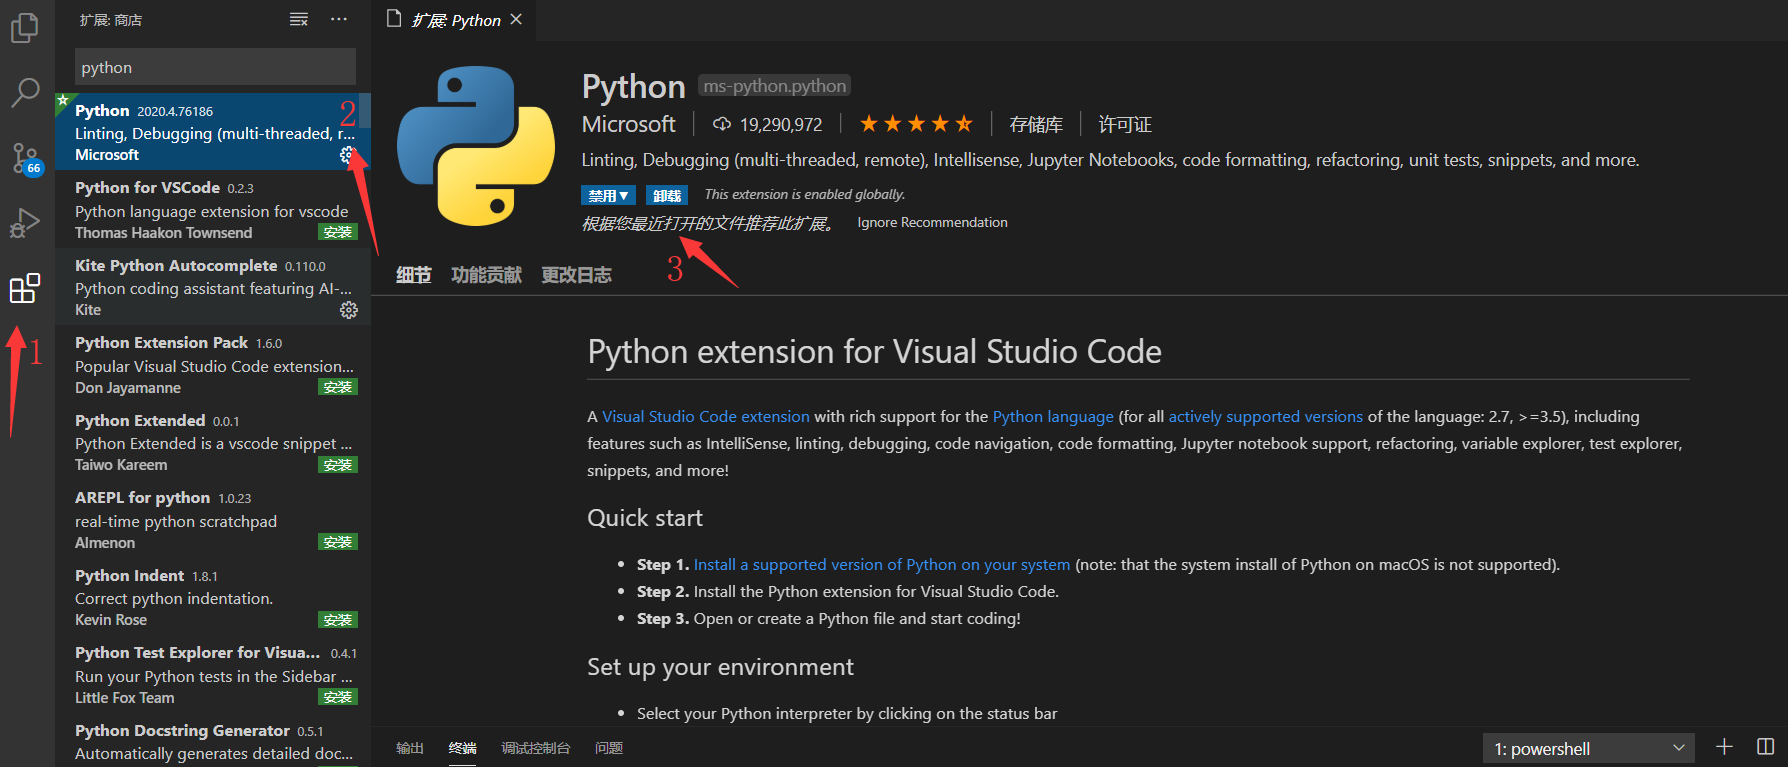Open the Run and Debug view
This screenshot has height=767, width=1788.
[25, 222]
